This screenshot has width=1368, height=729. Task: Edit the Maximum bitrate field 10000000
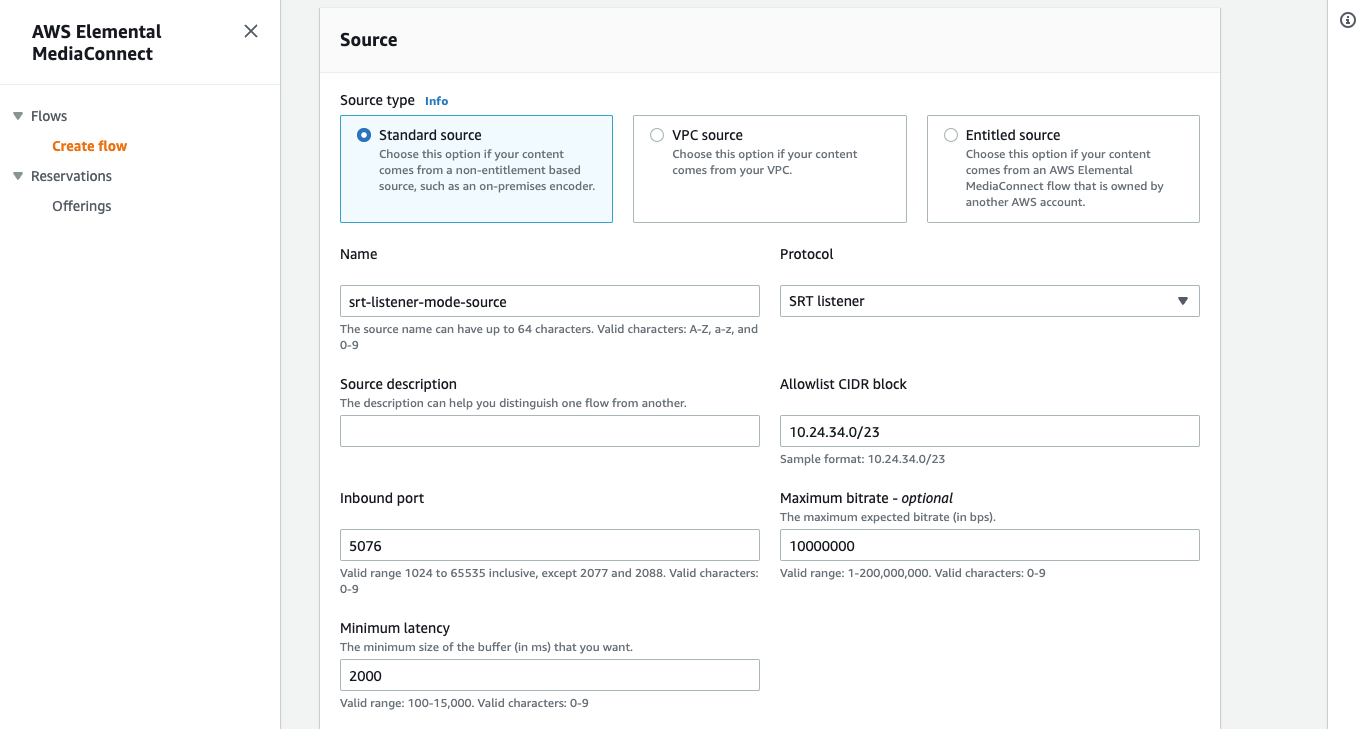pyautogui.click(x=989, y=545)
